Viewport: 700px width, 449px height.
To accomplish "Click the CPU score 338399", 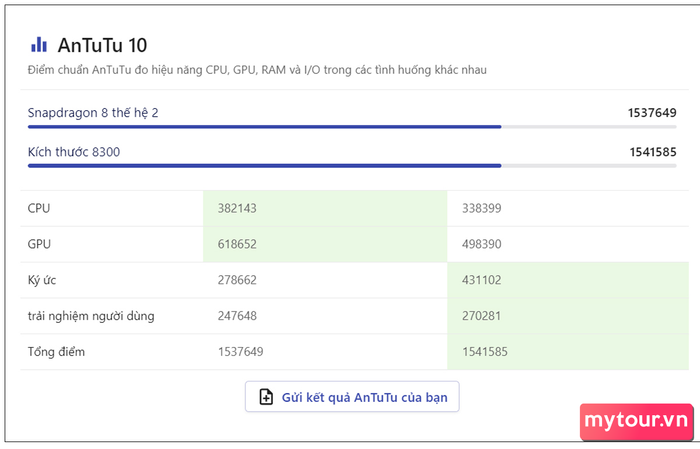I will pyautogui.click(x=482, y=208).
